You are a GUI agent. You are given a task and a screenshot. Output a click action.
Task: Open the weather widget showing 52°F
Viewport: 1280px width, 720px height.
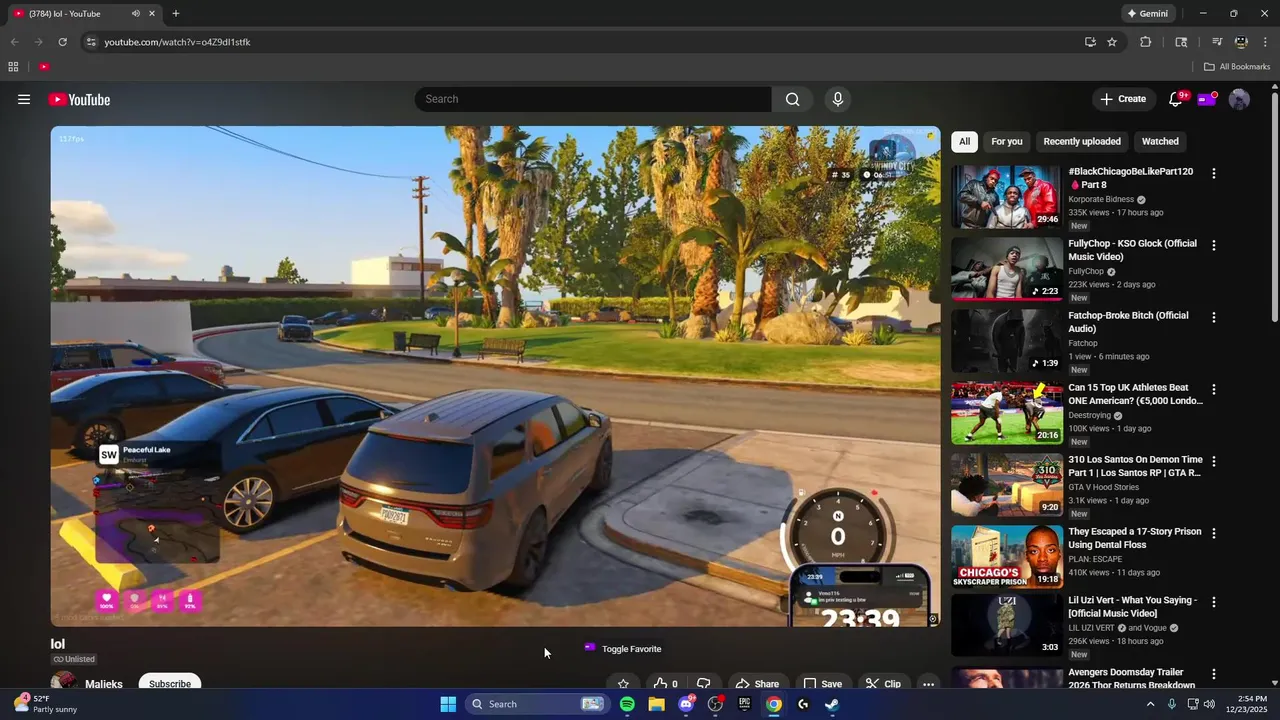[x=45, y=704]
